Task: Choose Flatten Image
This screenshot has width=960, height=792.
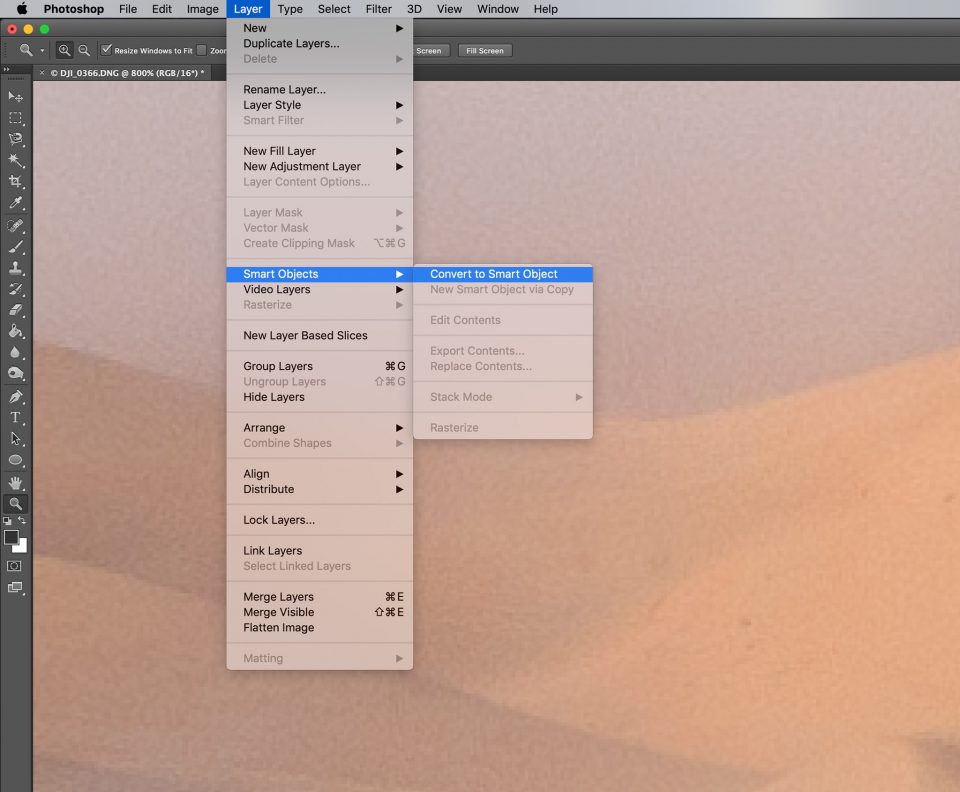Action: 320,627
